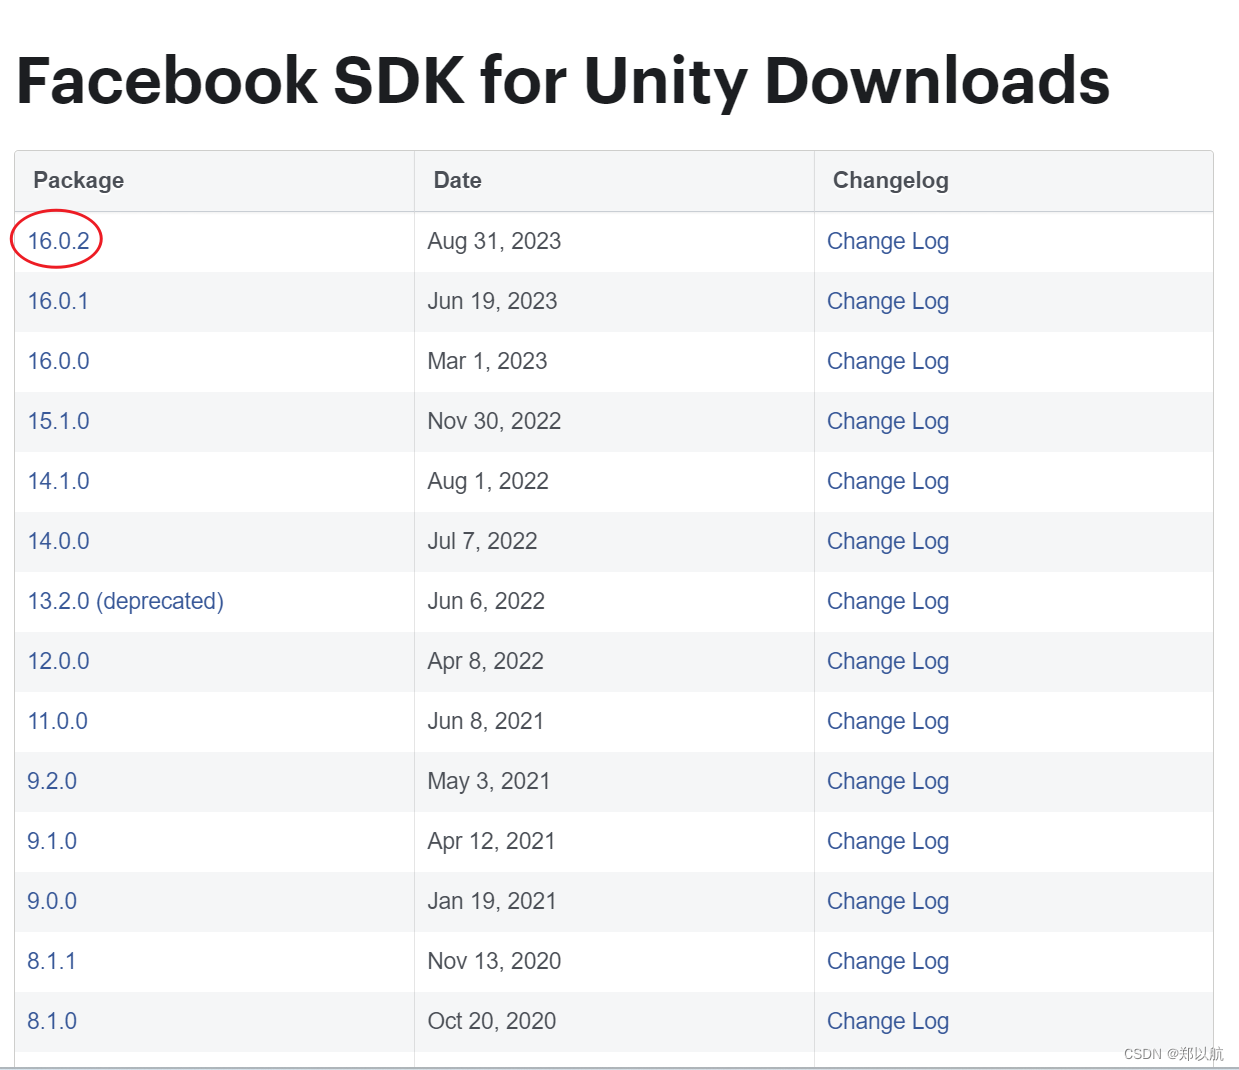Open Change Log for Aug 31, 2023 release

click(x=888, y=242)
